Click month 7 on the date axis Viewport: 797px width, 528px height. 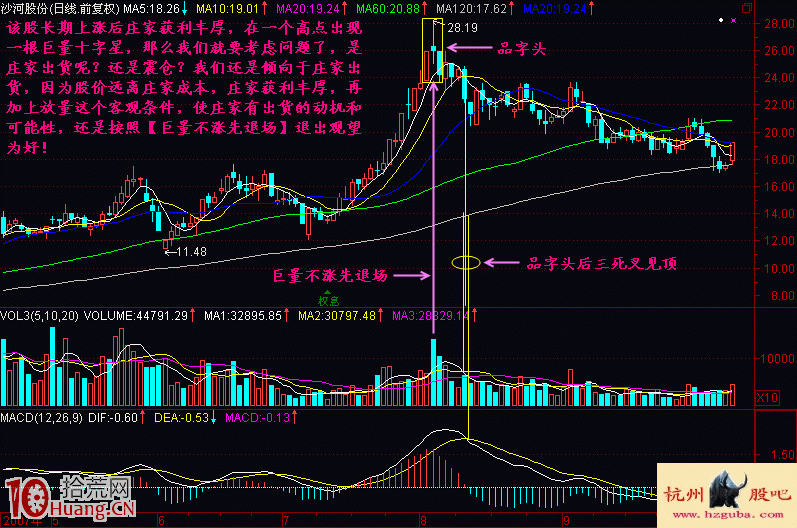286,521
